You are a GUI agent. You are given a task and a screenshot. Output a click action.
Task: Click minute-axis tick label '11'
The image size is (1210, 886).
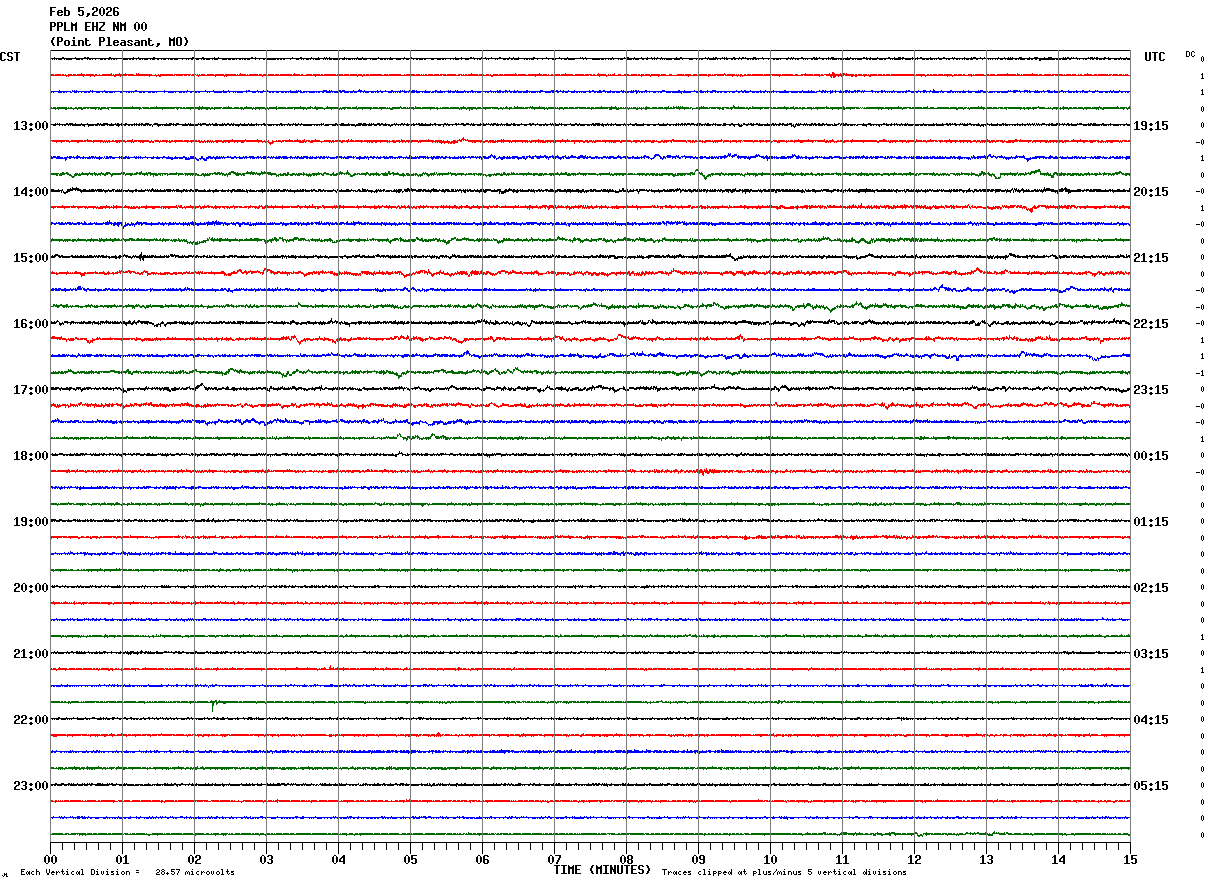842,860
